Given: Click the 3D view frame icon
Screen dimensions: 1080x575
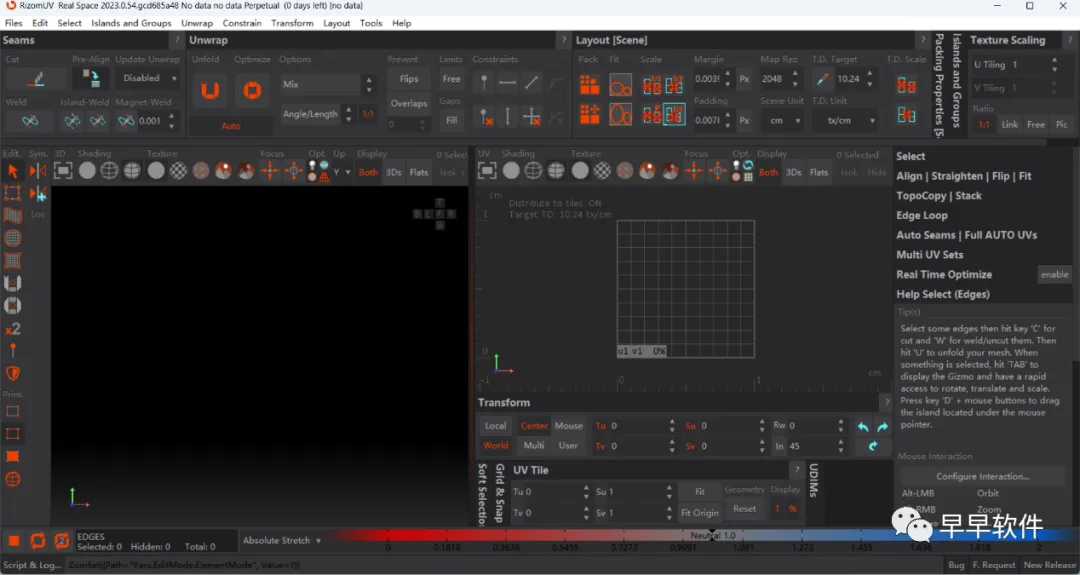Looking at the screenshot, I should (x=63, y=170).
